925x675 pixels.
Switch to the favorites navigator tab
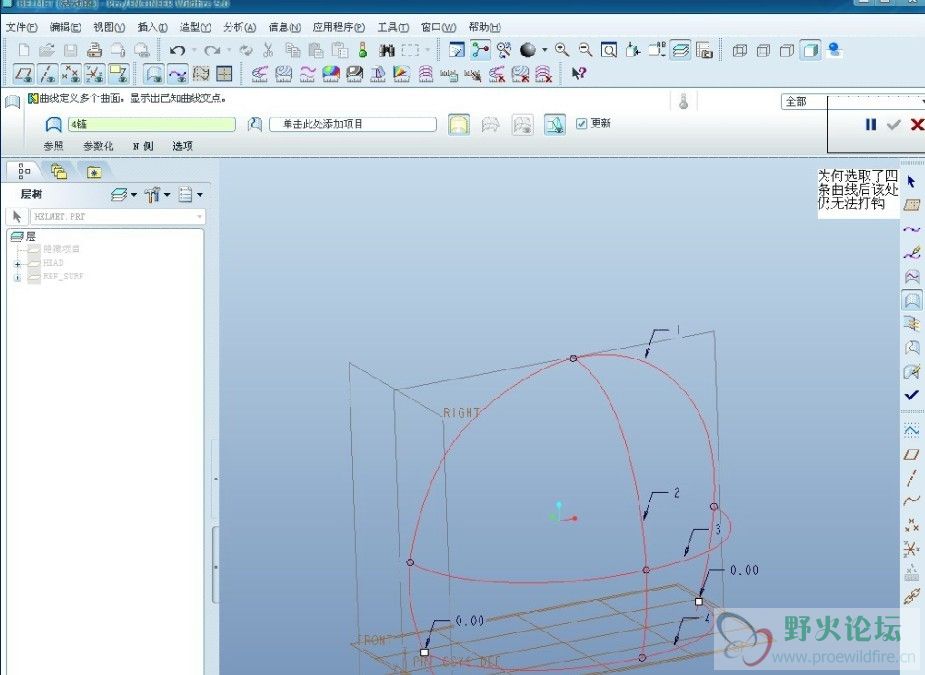pyautogui.click(x=94, y=172)
